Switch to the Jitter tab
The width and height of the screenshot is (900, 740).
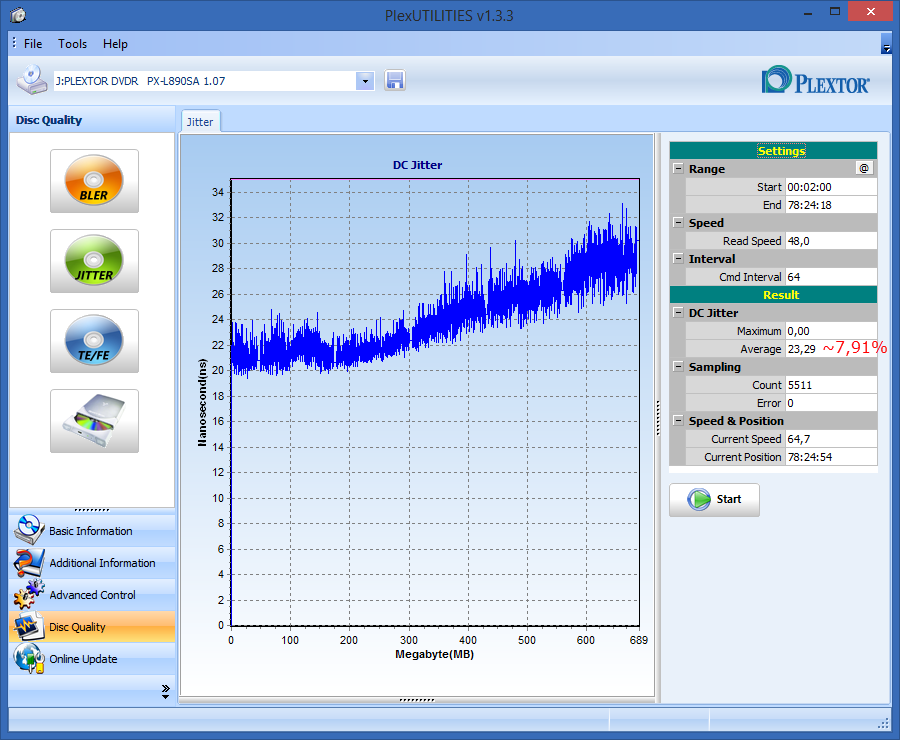point(200,122)
